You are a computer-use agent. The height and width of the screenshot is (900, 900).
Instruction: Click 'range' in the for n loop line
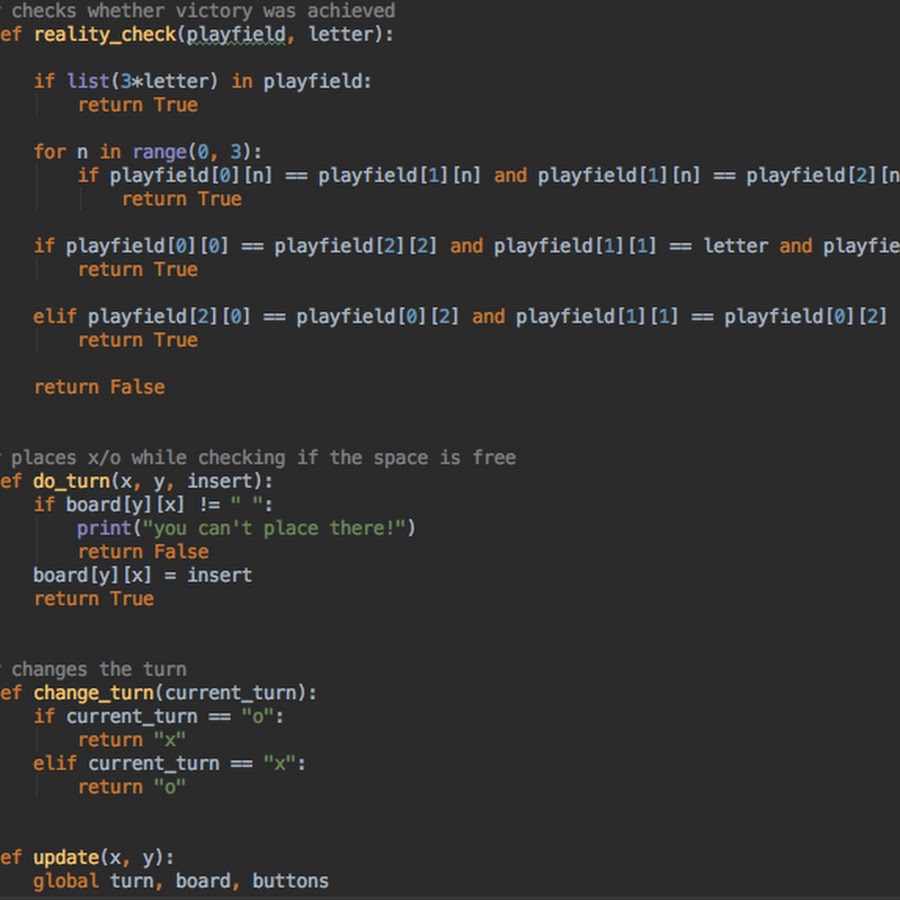point(160,152)
